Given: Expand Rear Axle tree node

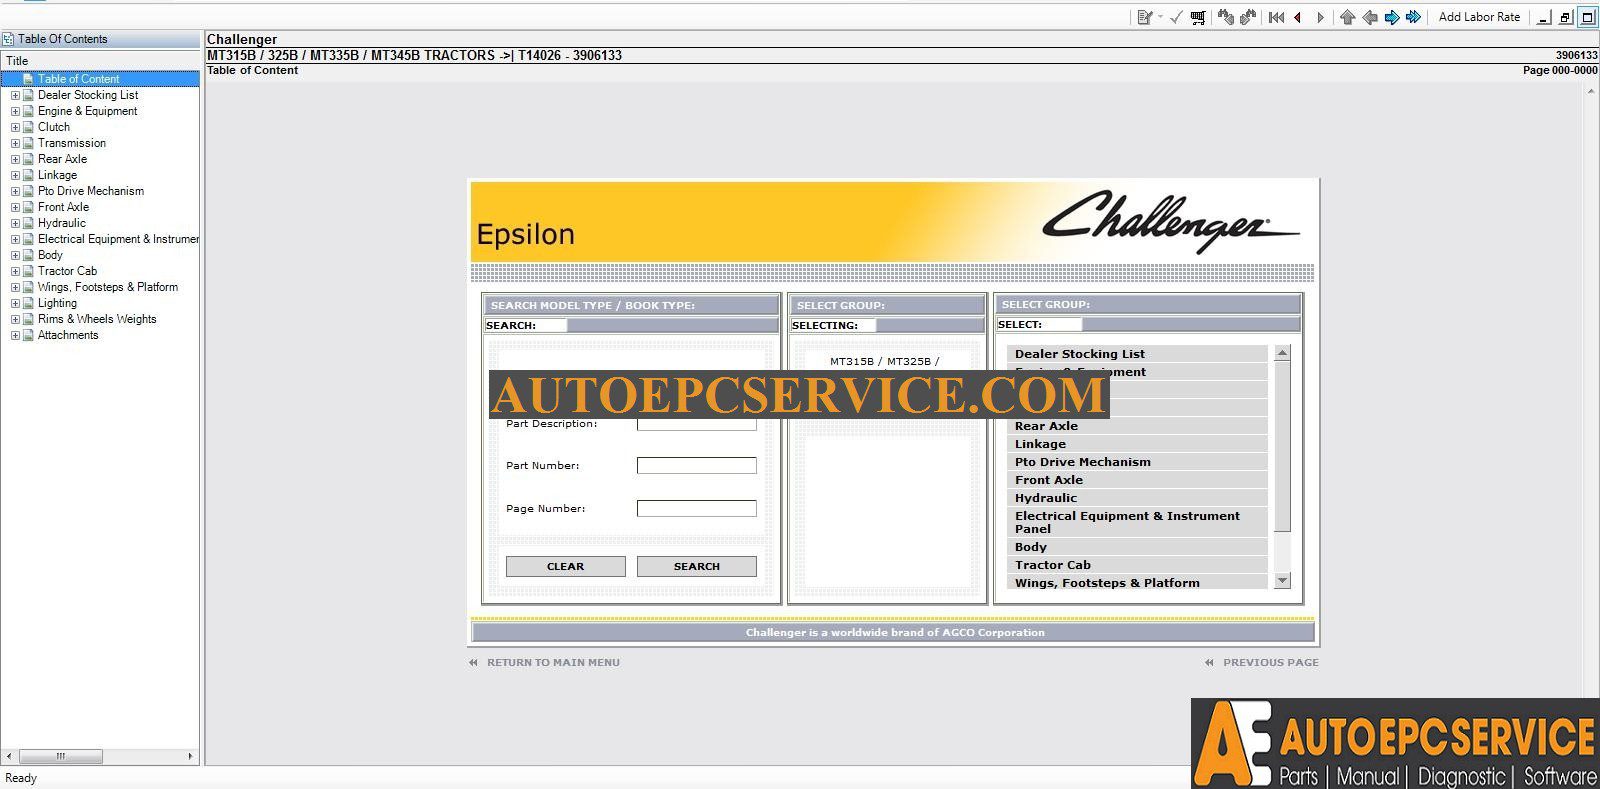Looking at the screenshot, I should [15, 159].
